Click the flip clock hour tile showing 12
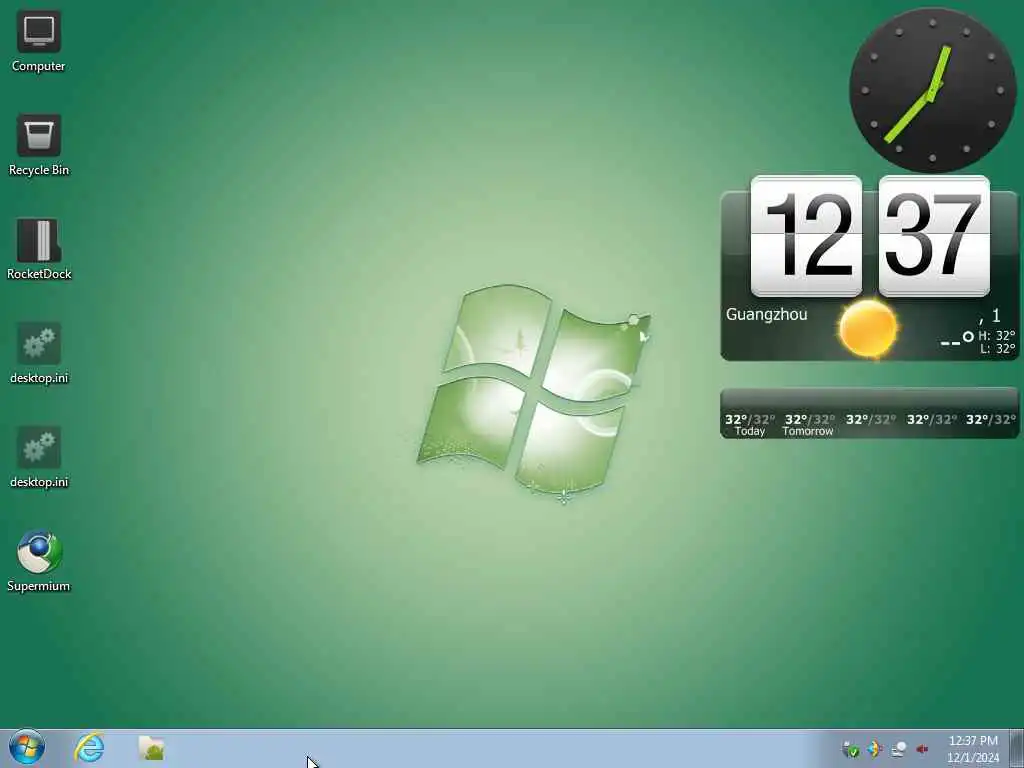Viewport: 1024px width, 768px height. coord(807,236)
